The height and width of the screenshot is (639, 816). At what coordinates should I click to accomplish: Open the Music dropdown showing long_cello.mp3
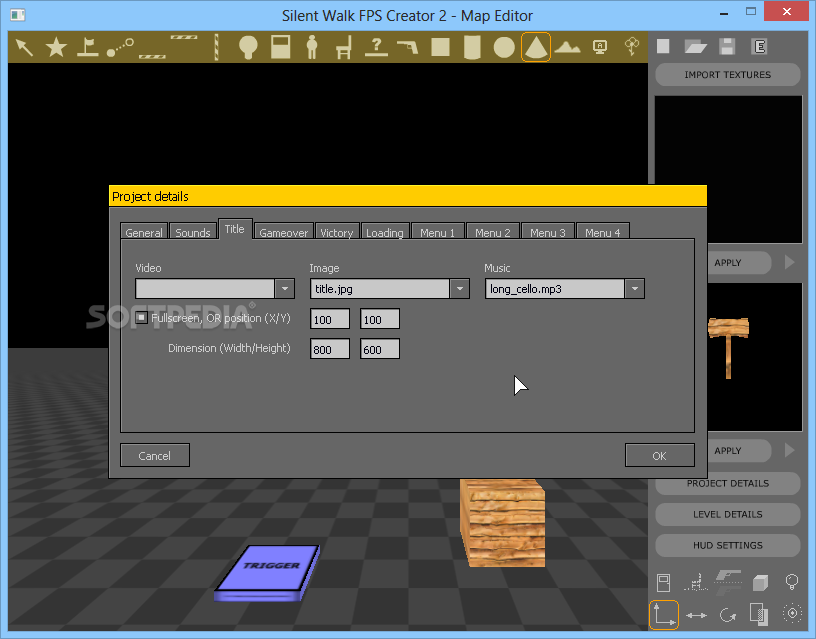point(635,289)
